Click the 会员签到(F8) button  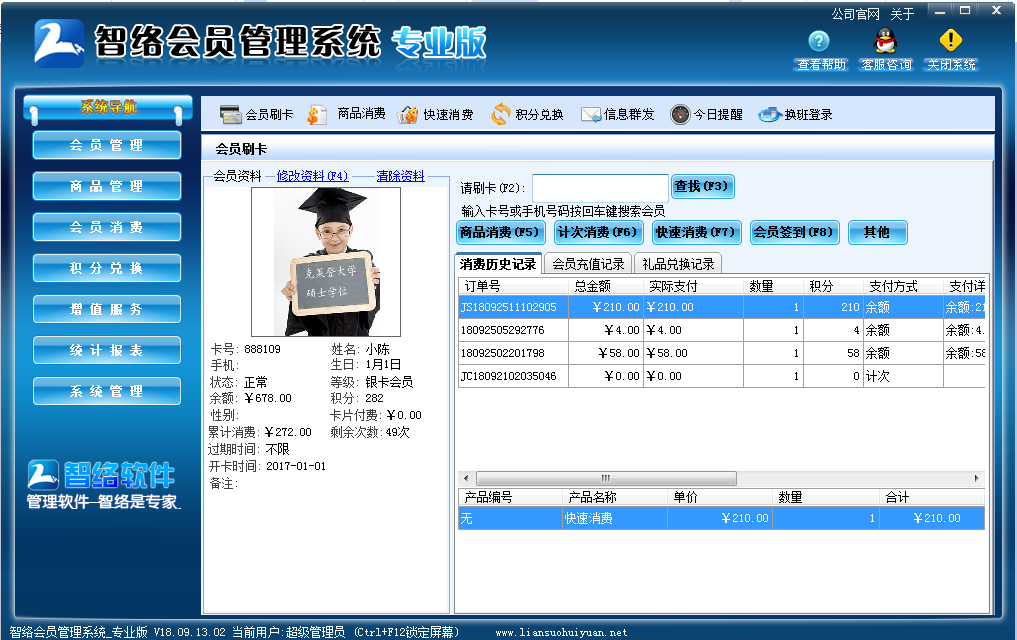794,230
